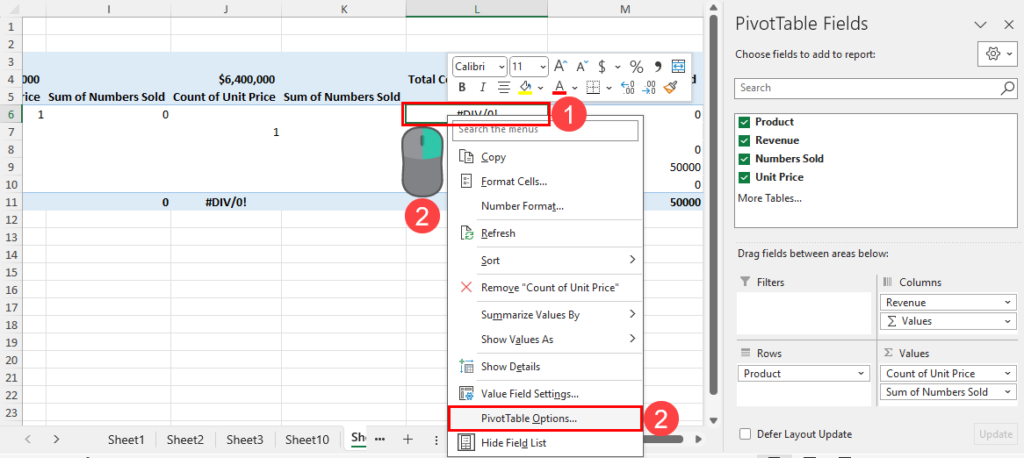Uncheck the Revenue field checkbox
Viewport: 1024px width, 458px height.
[x=744, y=140]
